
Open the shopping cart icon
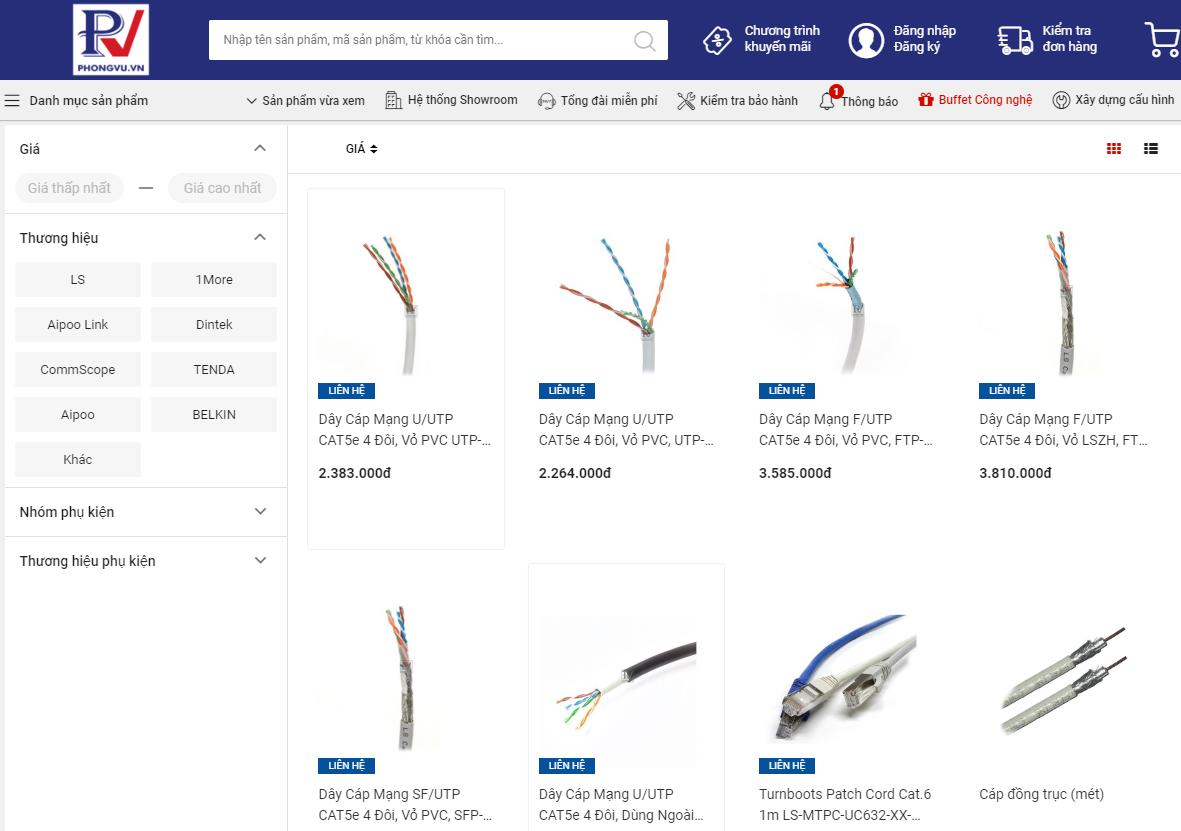(x=1163, y=39)
